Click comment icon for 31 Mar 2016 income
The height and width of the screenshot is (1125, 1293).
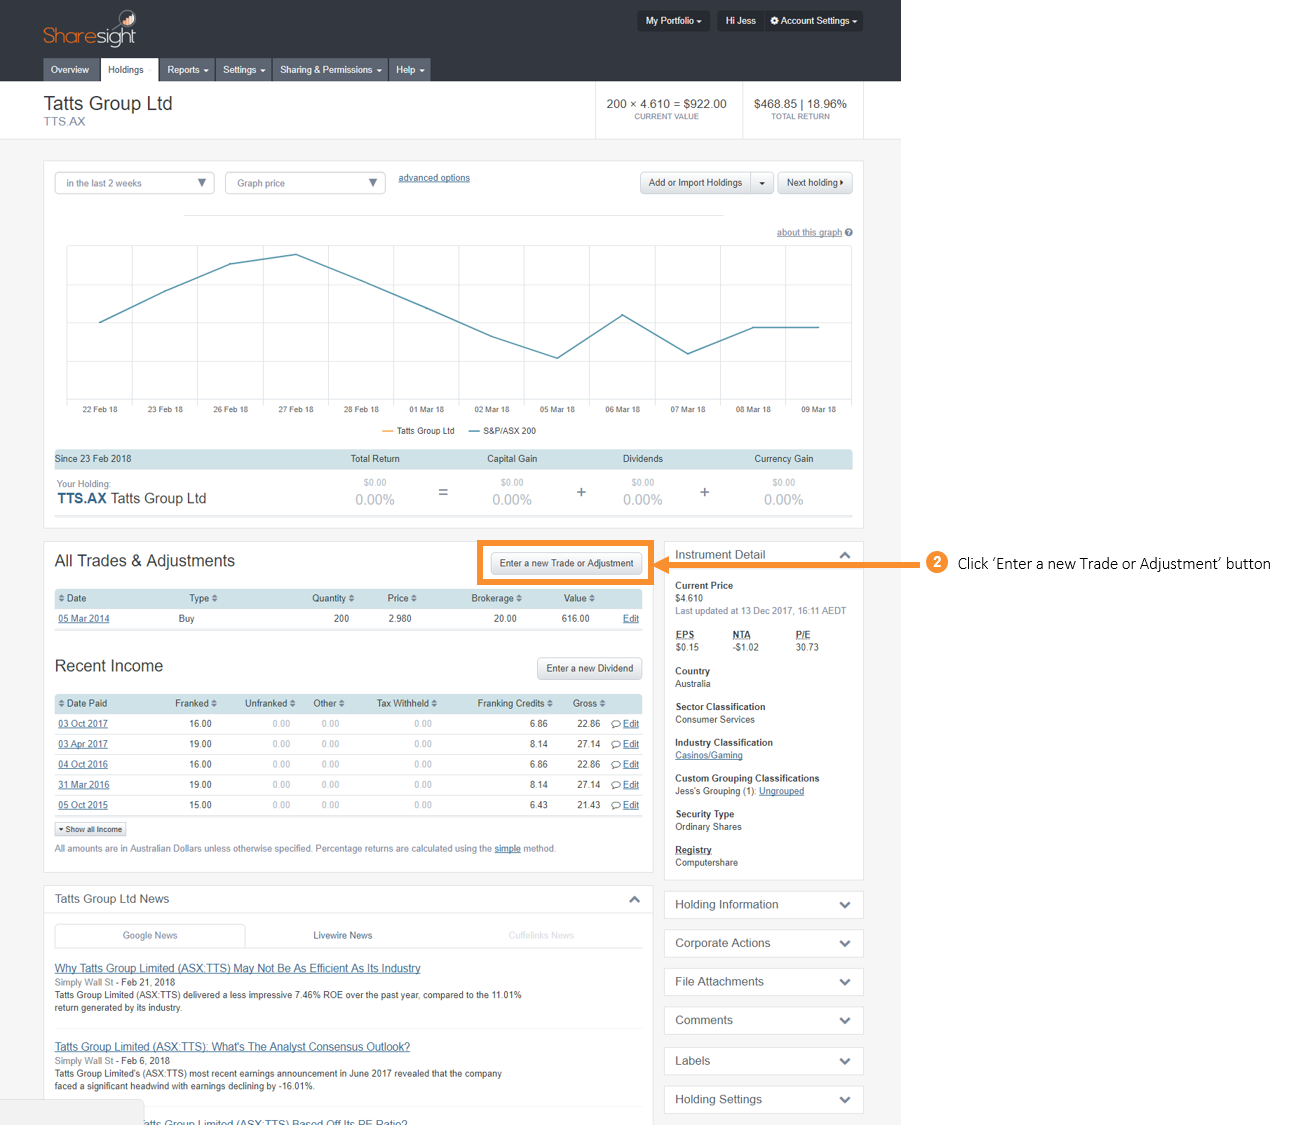coord(616,785)
